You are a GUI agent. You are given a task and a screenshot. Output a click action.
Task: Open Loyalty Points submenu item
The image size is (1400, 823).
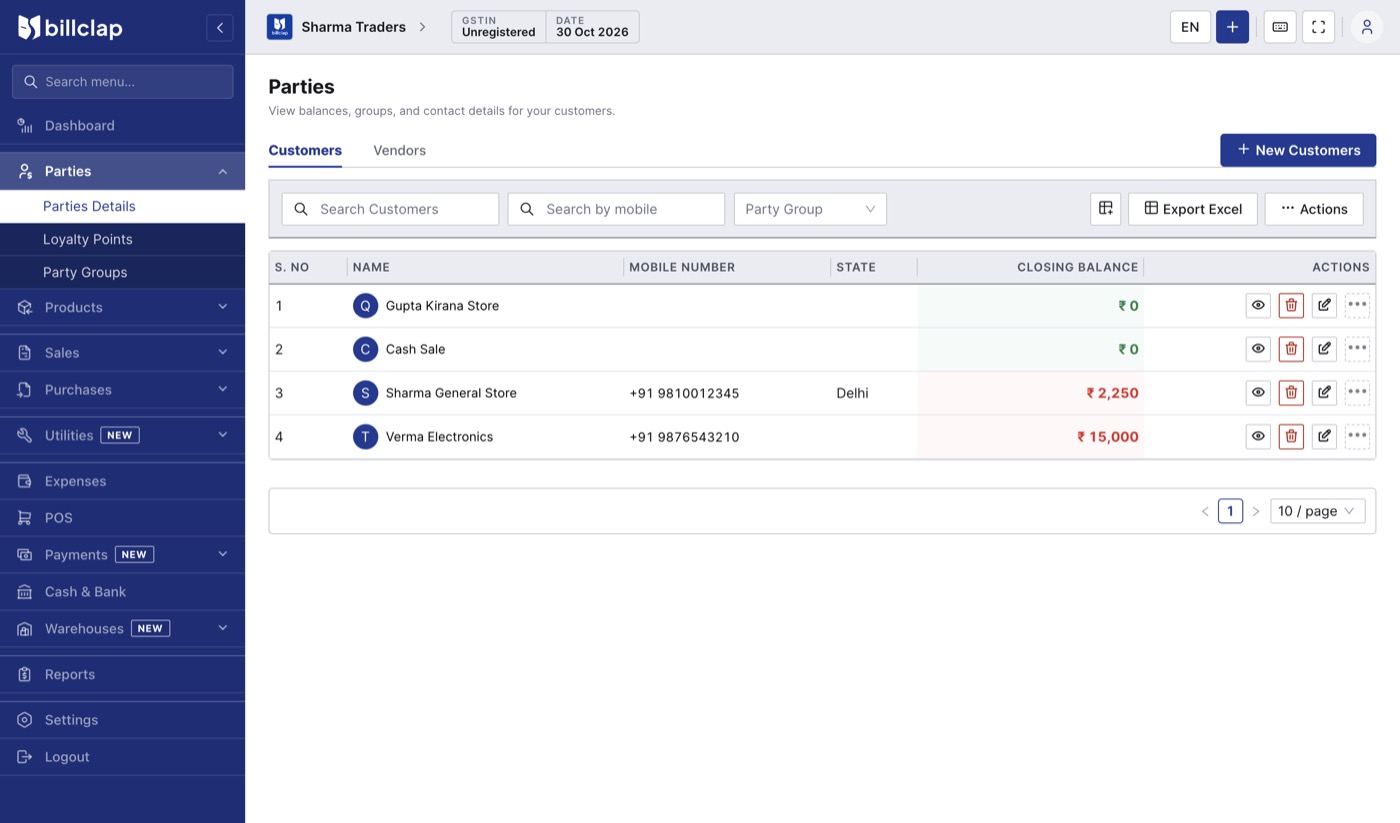pos(122,239)
